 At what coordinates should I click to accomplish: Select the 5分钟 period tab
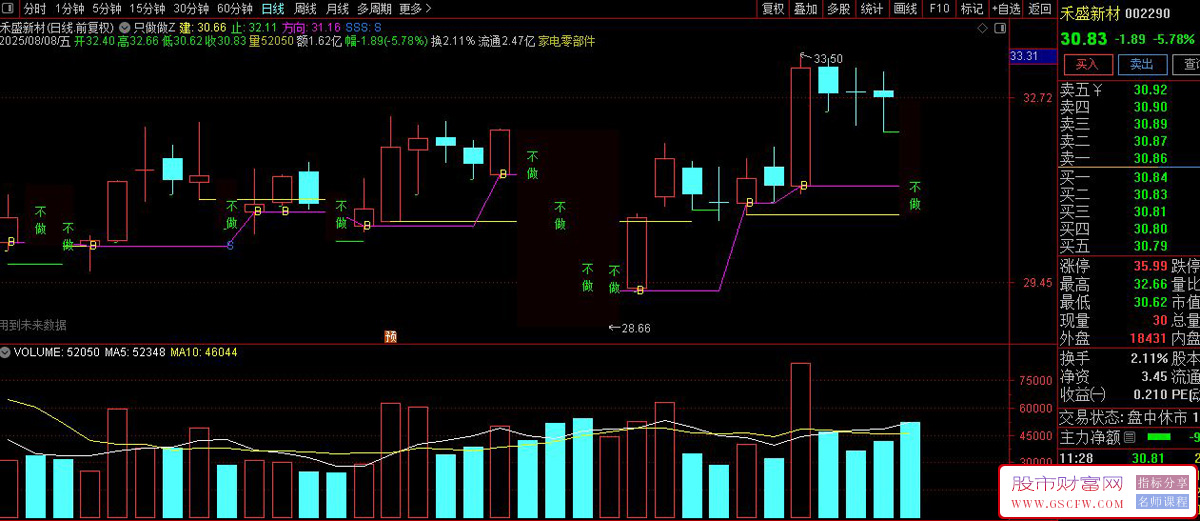[x=107, y=8]
